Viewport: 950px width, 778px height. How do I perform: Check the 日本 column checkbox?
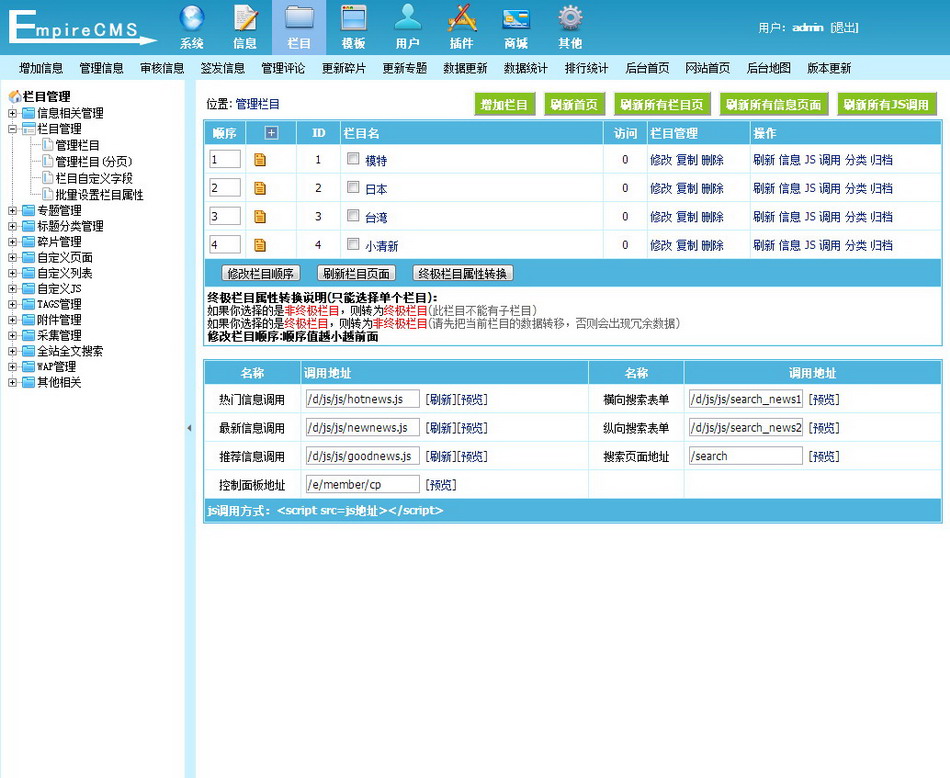tap(353, 187)
